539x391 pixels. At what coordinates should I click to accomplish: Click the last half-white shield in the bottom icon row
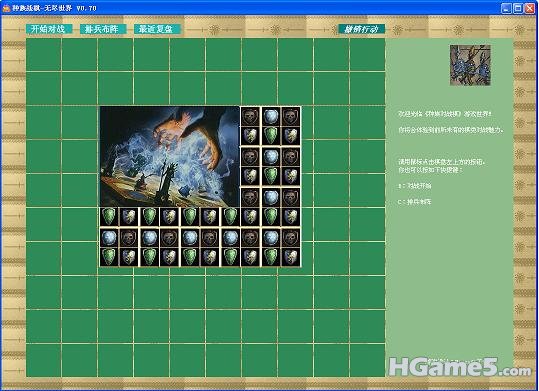[291, 257]
